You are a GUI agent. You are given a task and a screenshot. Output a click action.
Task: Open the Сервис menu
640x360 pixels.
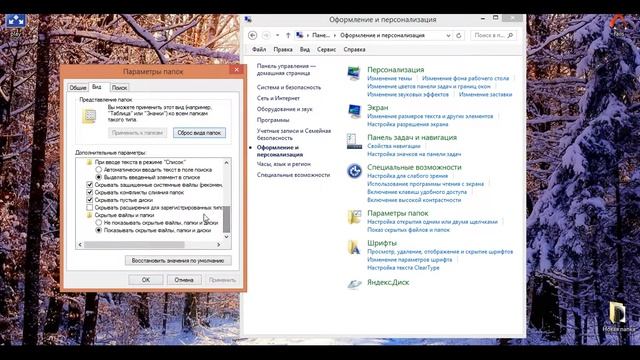point(327,49)
